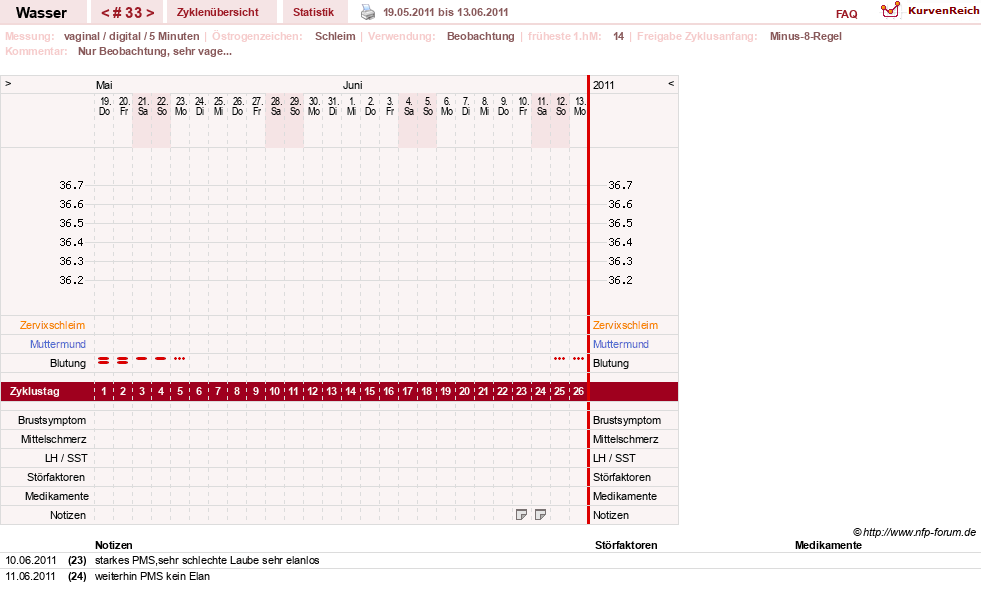Collapse right legend with top-right arrow
The height and width of the screenshot is (604, 981).
[x=671, y=83]
